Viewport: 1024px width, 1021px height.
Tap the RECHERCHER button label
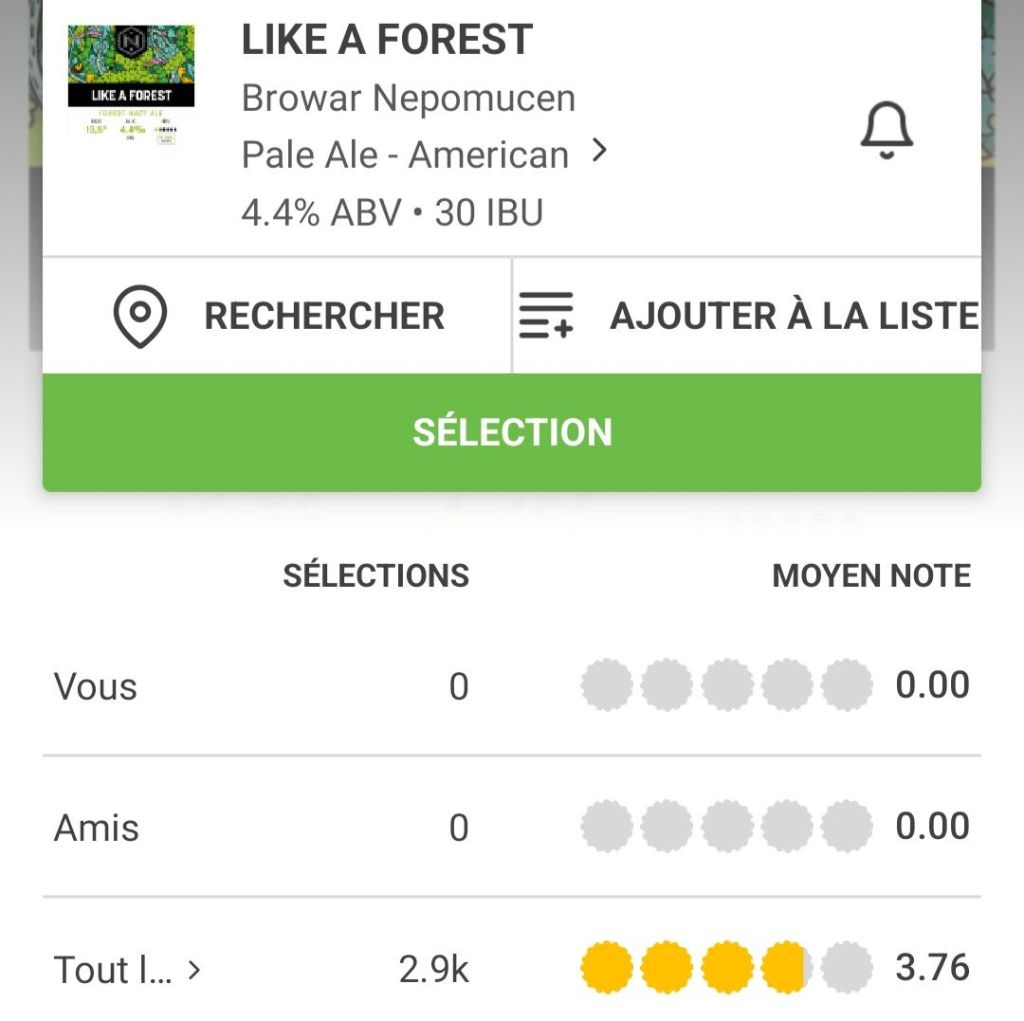click(324, 316)
